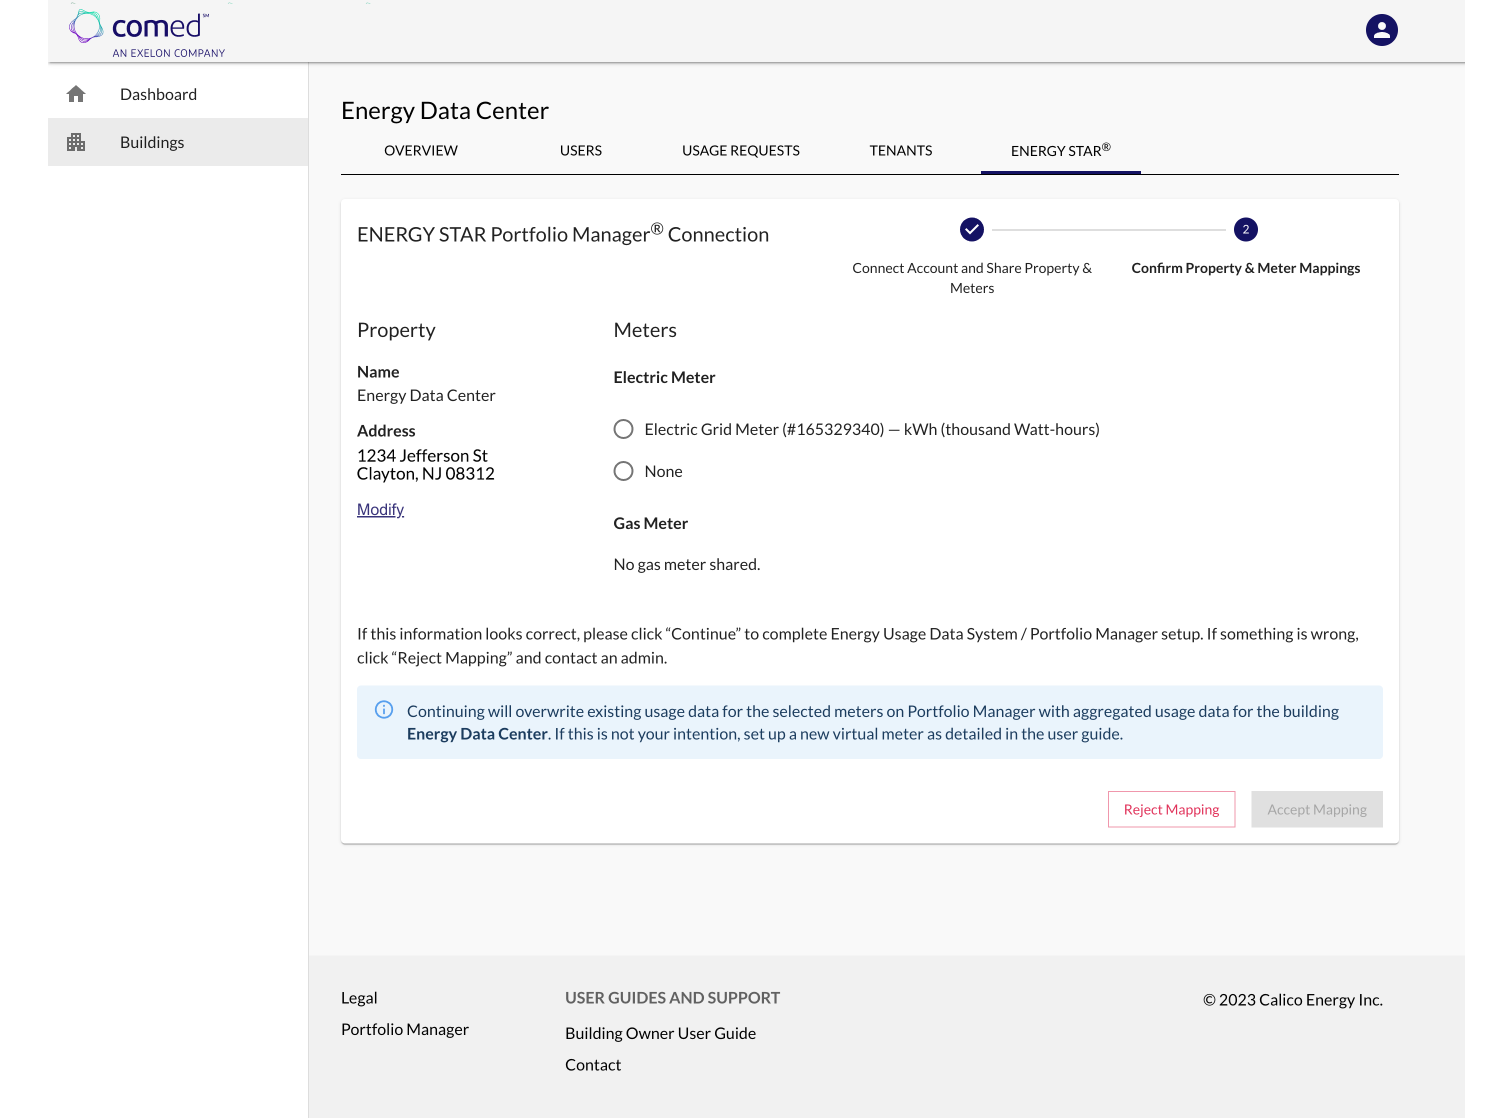
Task: Open the Building Owner User Guide link
Action: [660, 1033]
